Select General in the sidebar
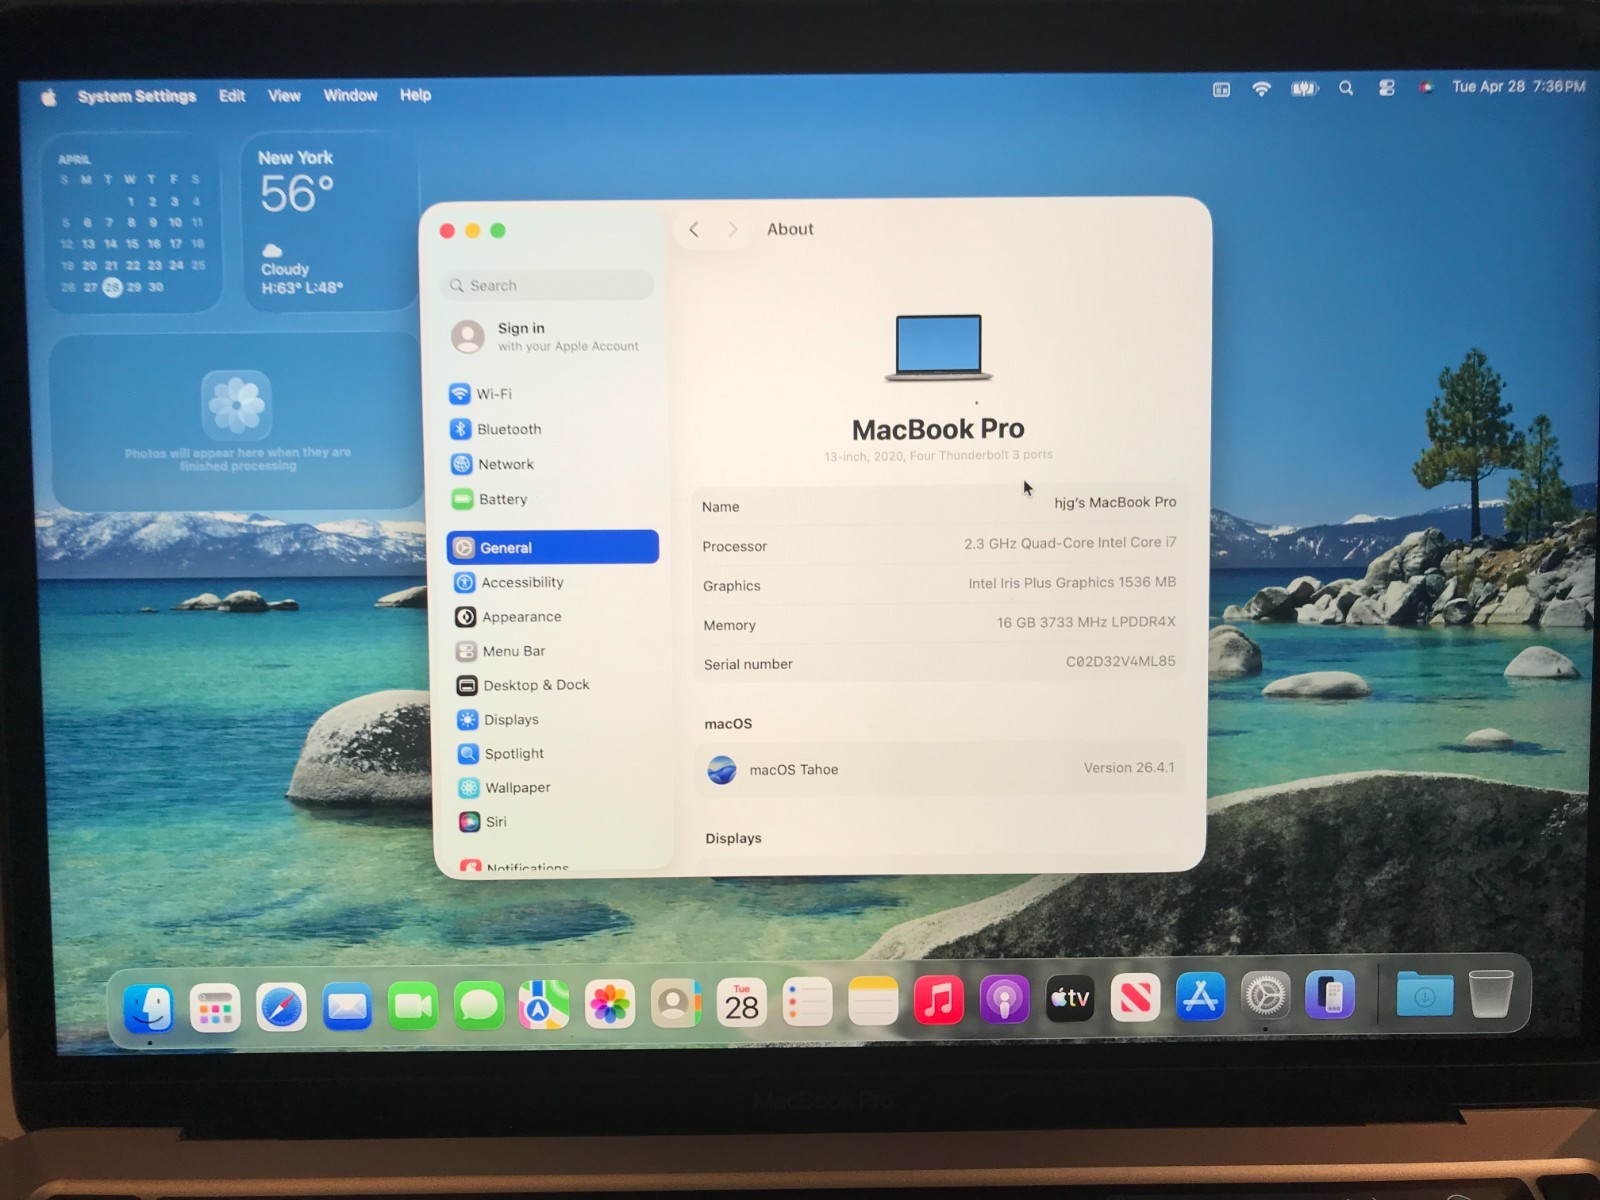Screen dimensions: 1600x1200 (553, 547)
